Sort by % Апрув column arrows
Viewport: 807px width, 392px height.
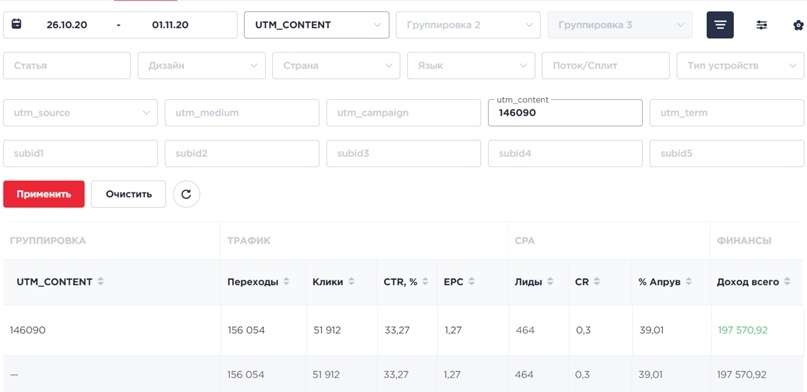point(689,281)
